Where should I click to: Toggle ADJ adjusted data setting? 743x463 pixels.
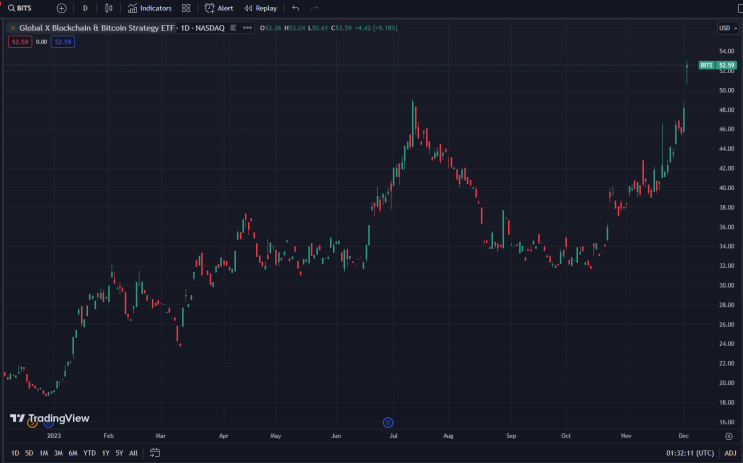coord(730,453)
